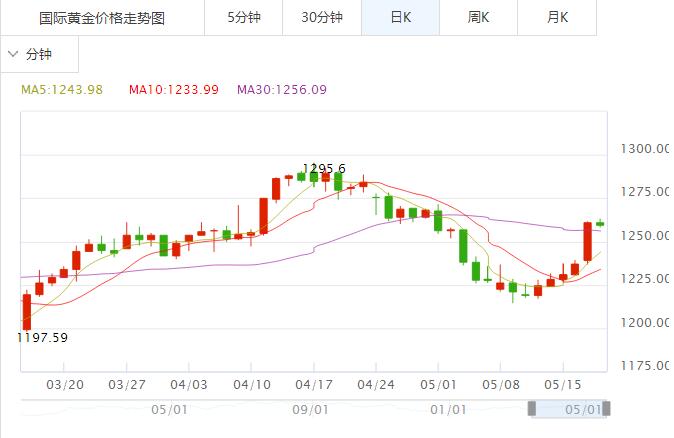Switch to the 5分钟 chart tab
The width and height of the screenshot is (674, 438).
pyautogui.click(x=244, y=18)
